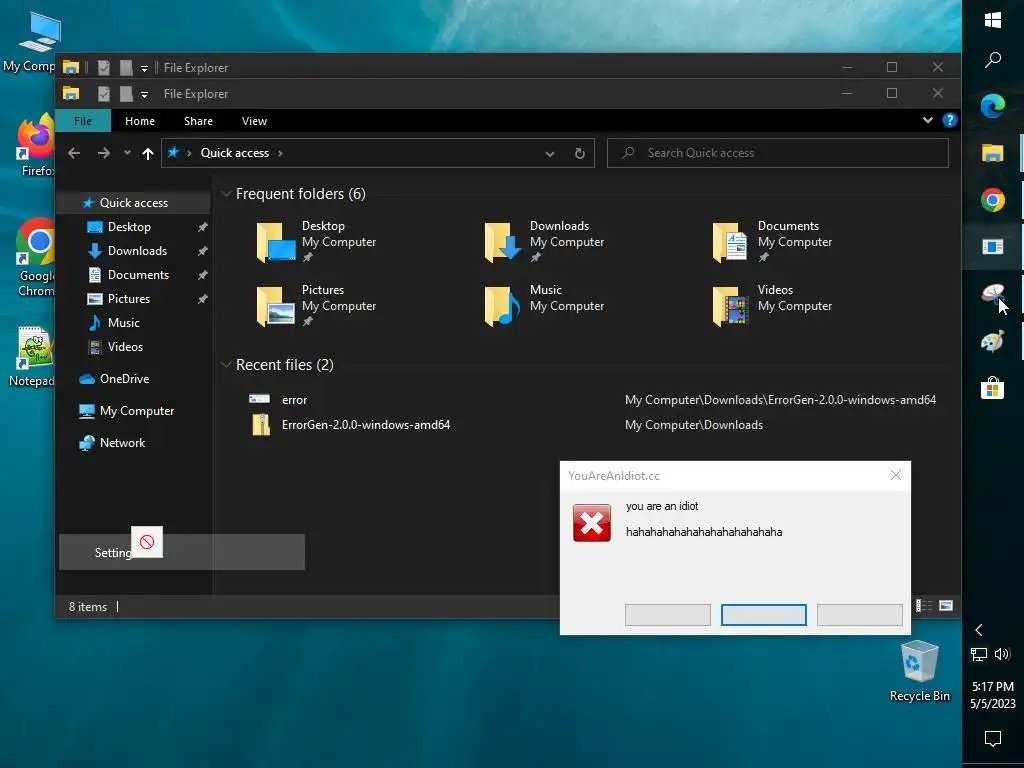This screenshot has width=1024, height=768.
Task: Select Quick access in navigation pane
Action: click(134, 202)
